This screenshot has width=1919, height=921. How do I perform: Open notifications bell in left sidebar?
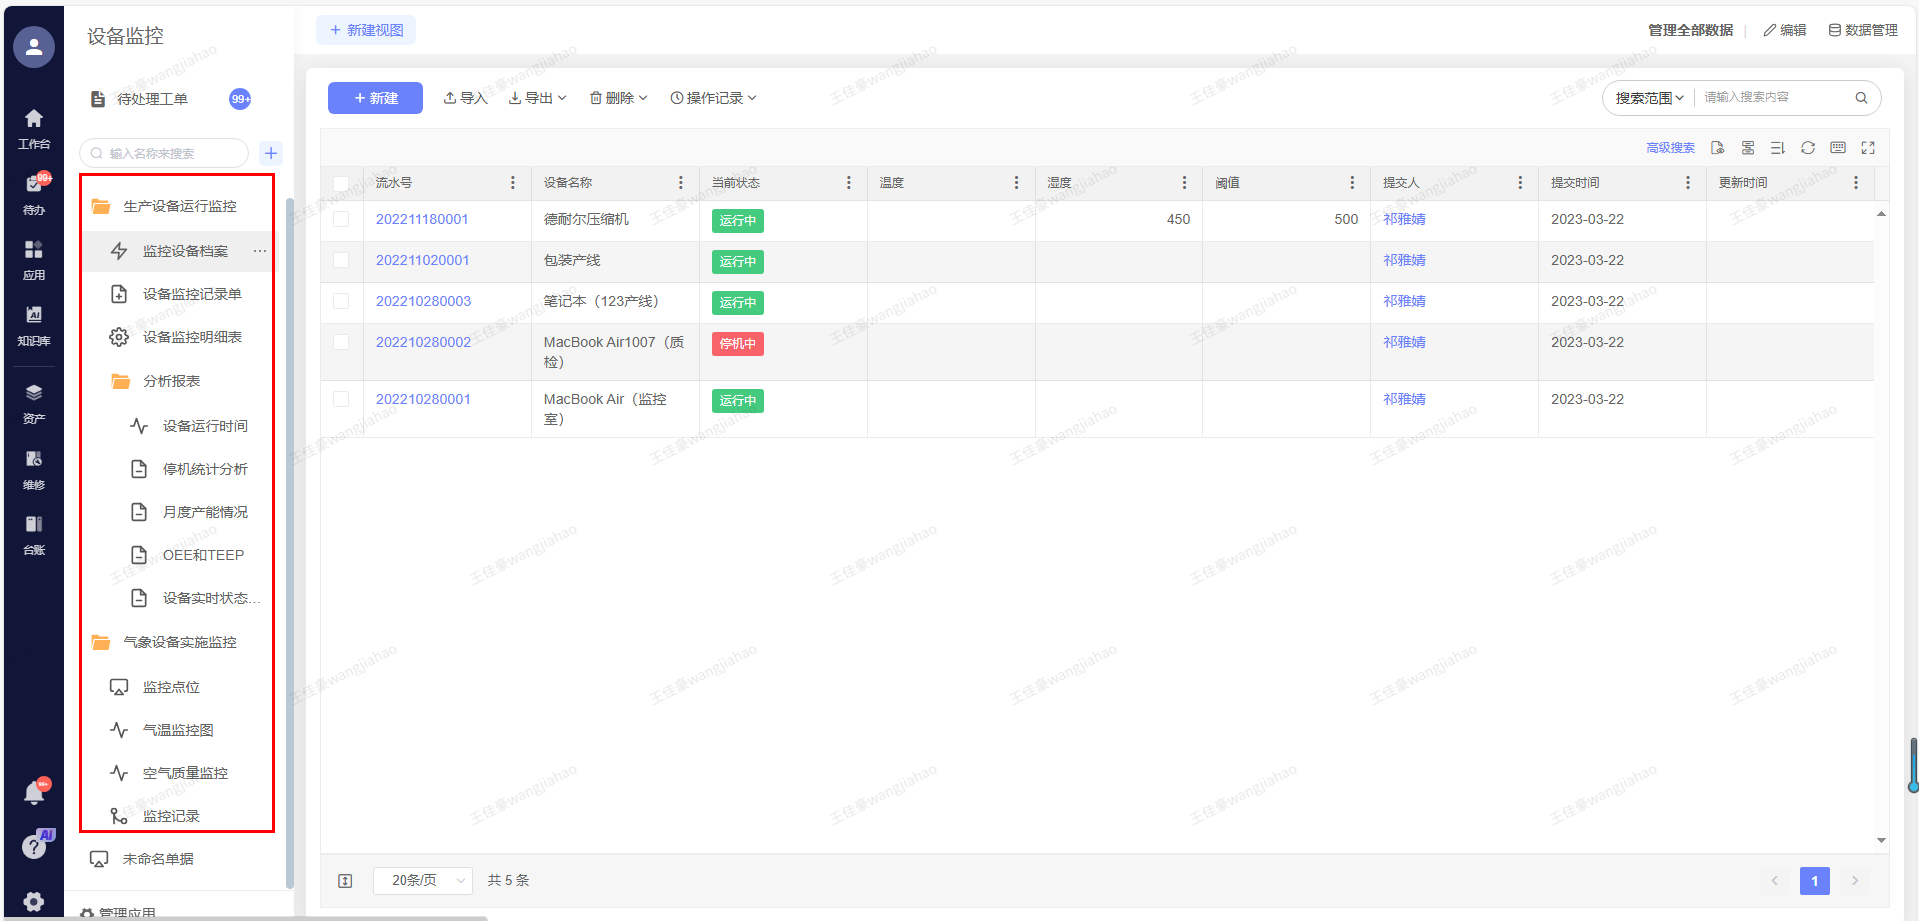coord(34,794)
